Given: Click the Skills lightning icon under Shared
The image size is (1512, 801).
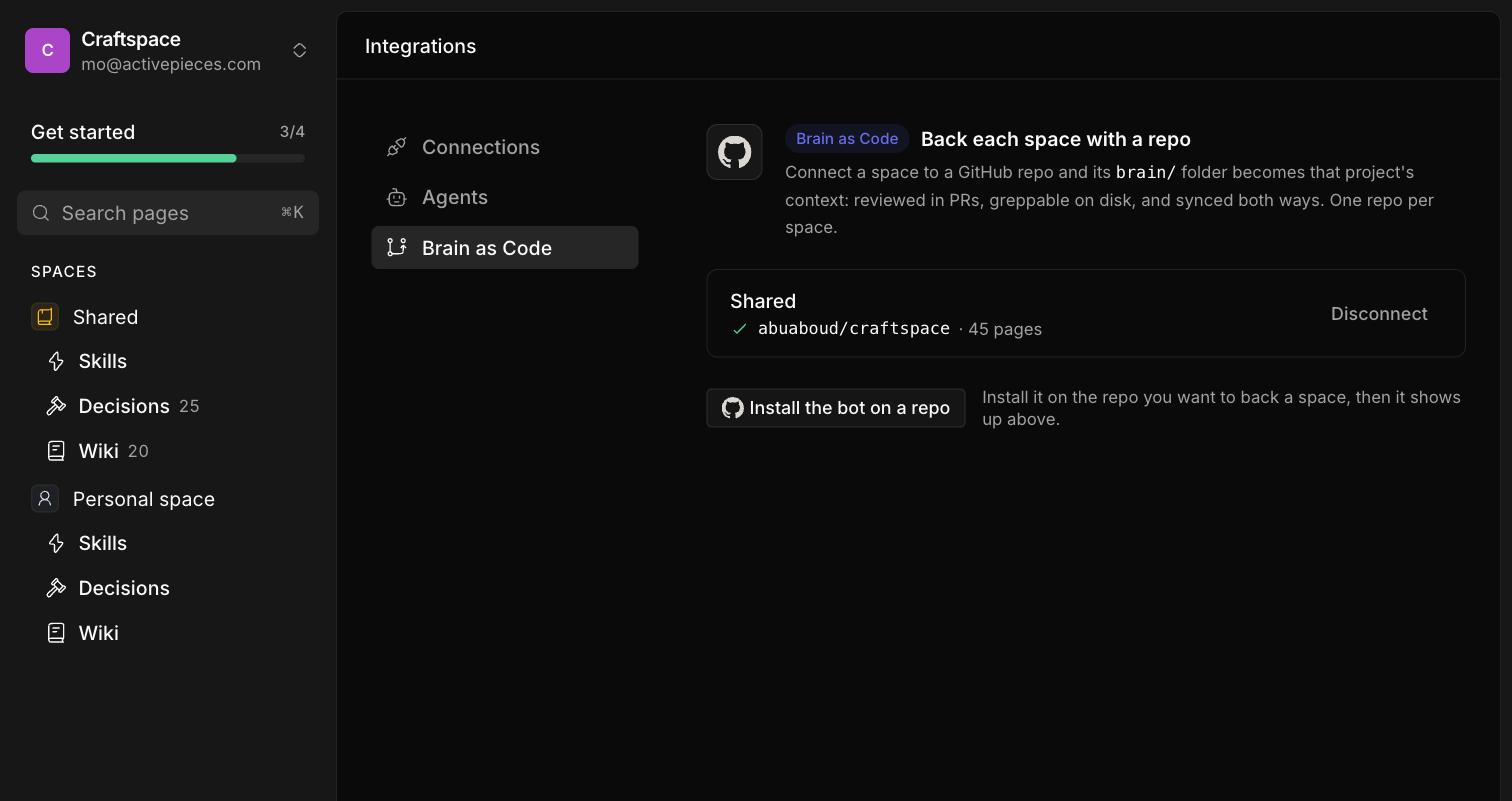Looking at the screenshot, I should (x=57, y=361).
